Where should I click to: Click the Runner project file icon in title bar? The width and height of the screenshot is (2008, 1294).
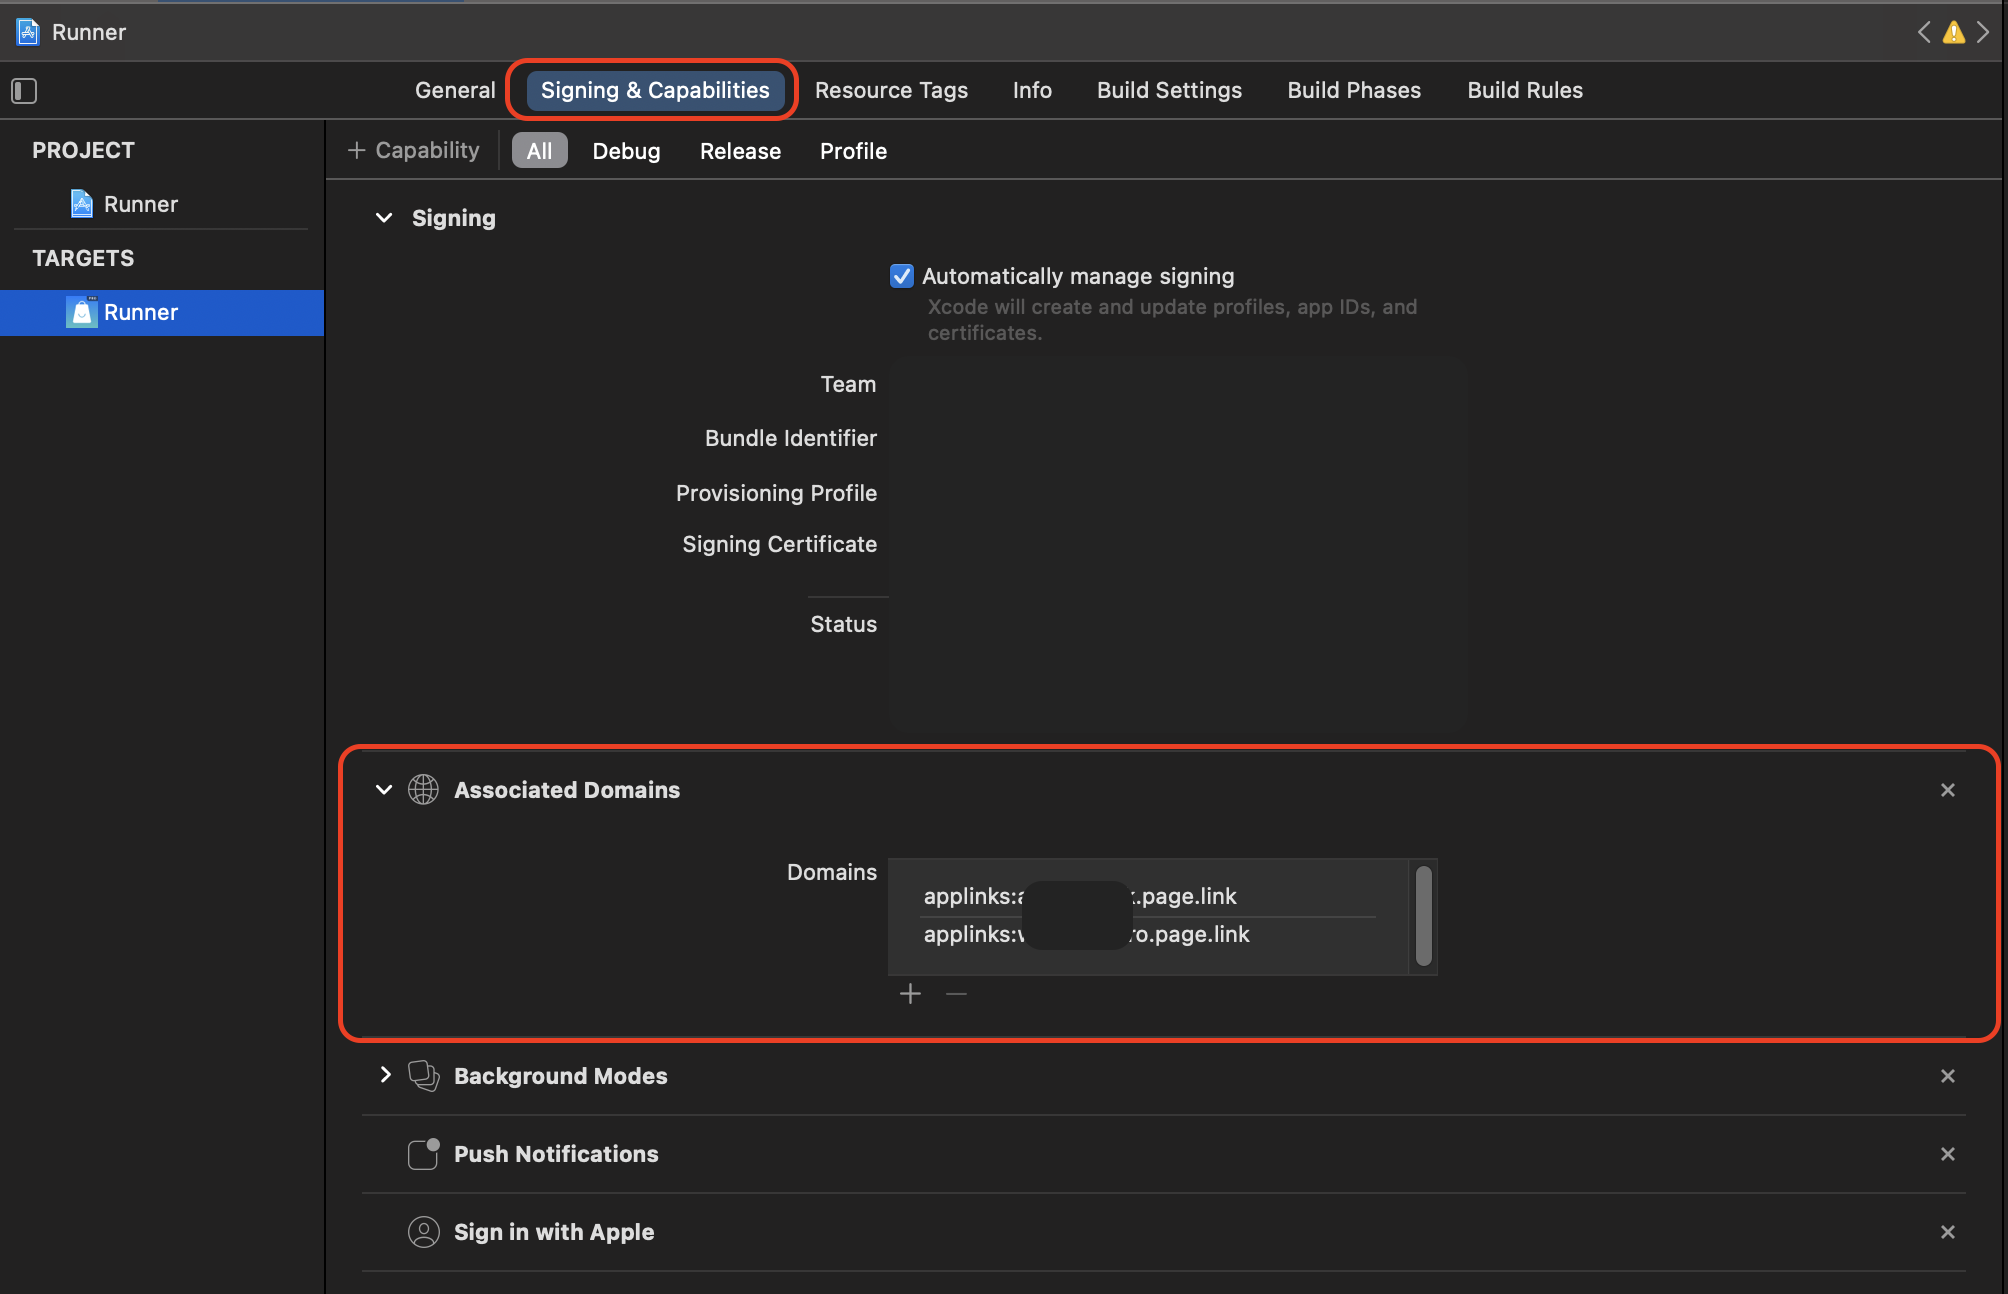coord(28,32)
